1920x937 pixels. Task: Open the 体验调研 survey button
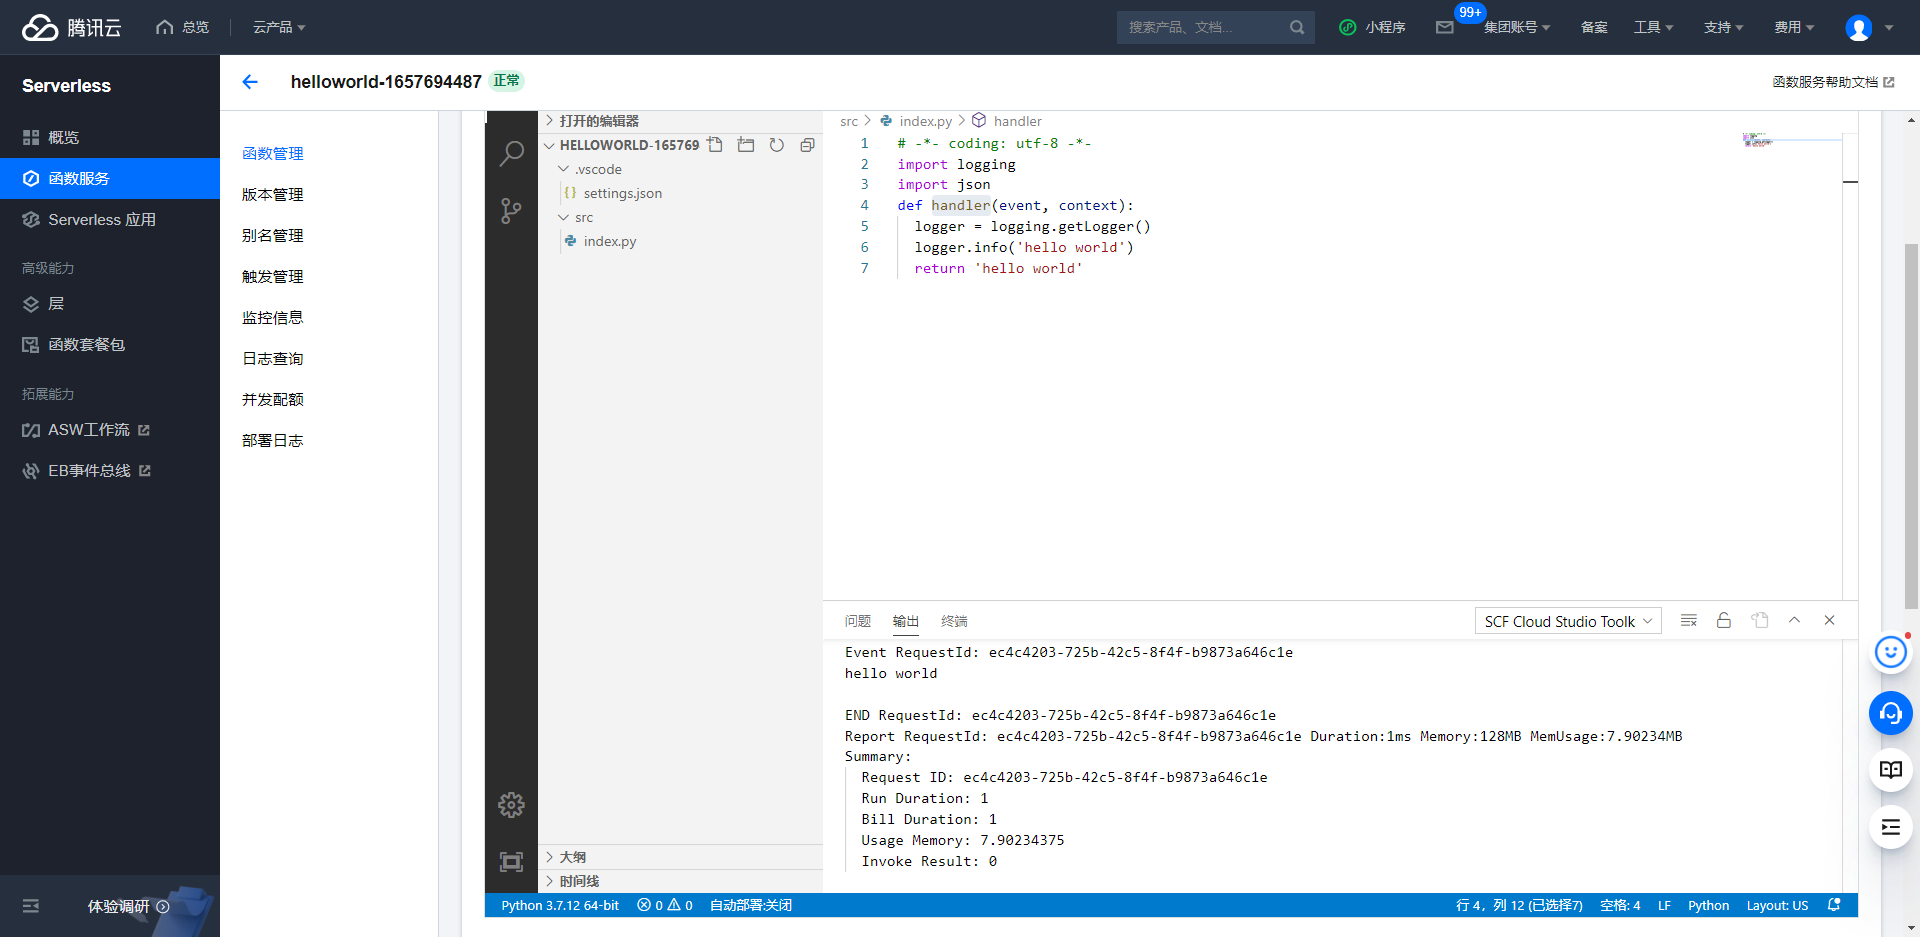click(x=128, y=906)
